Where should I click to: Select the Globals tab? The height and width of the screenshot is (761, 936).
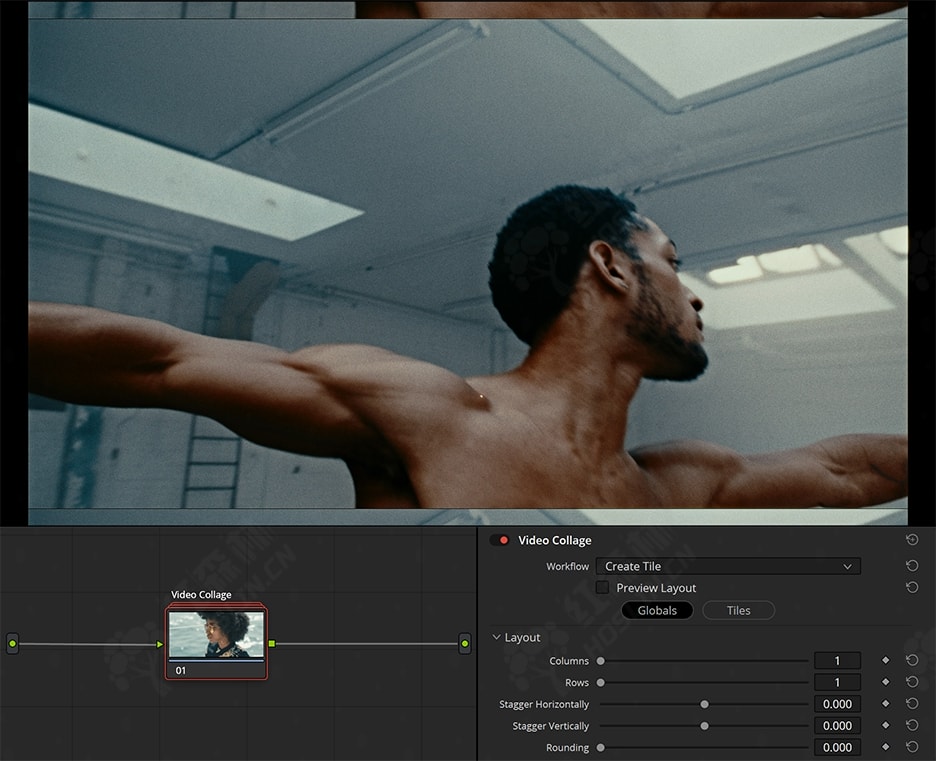(657, 610)
